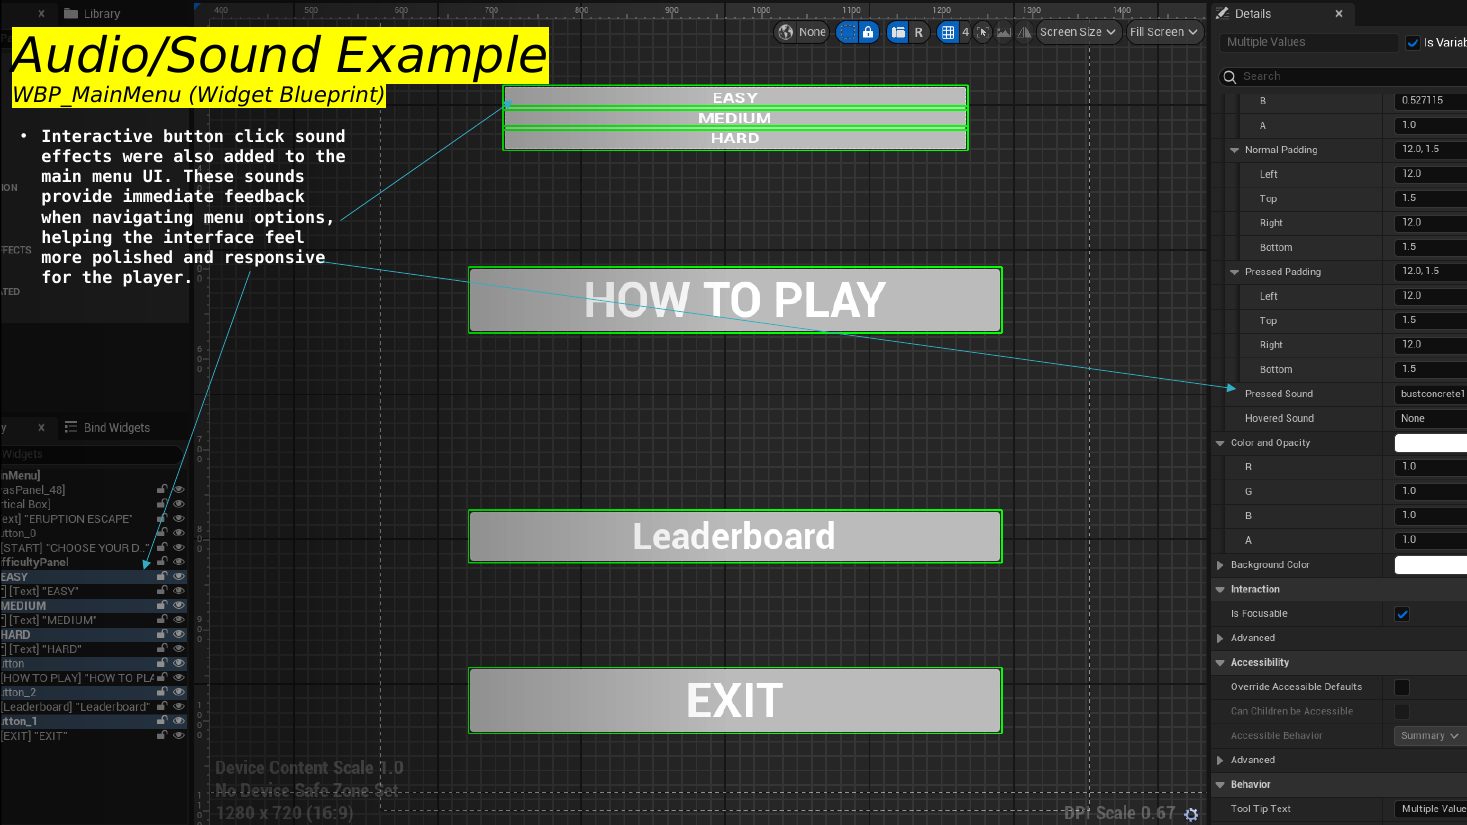Switch to the Library tab
This screenshot has height=825, width=1467.
point(92,14)
